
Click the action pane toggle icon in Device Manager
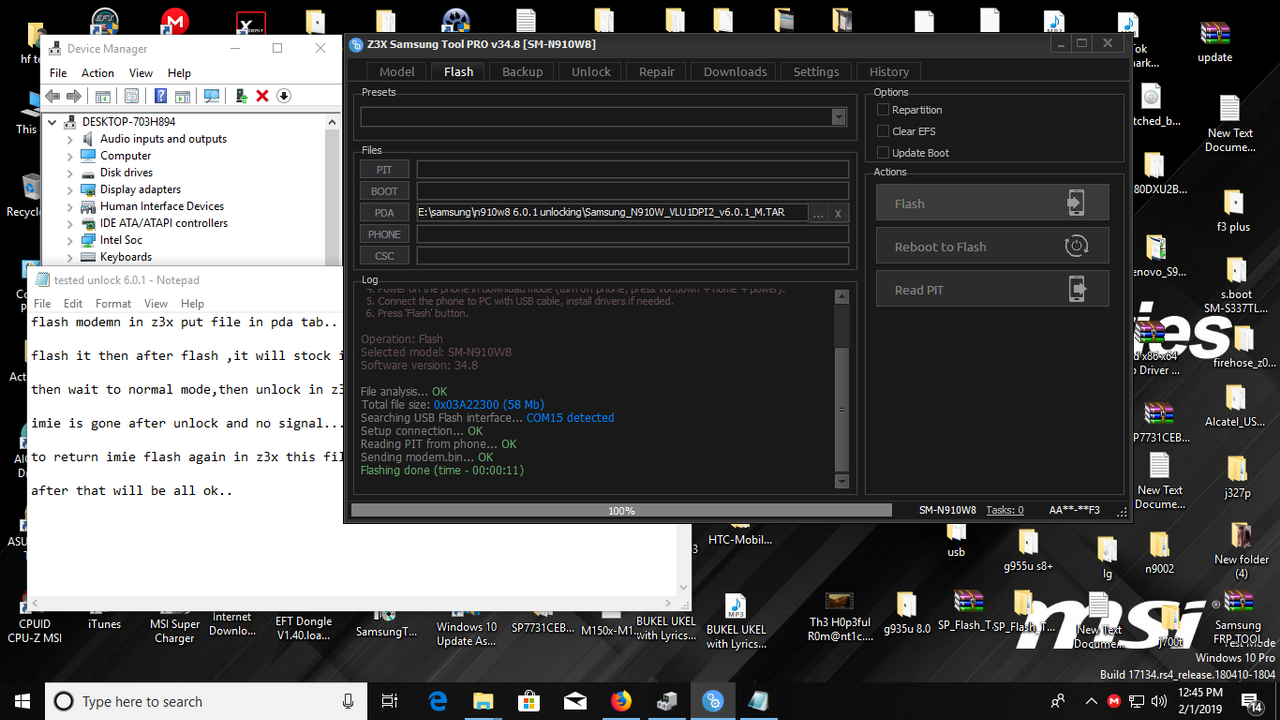click(x=182, y=96)
